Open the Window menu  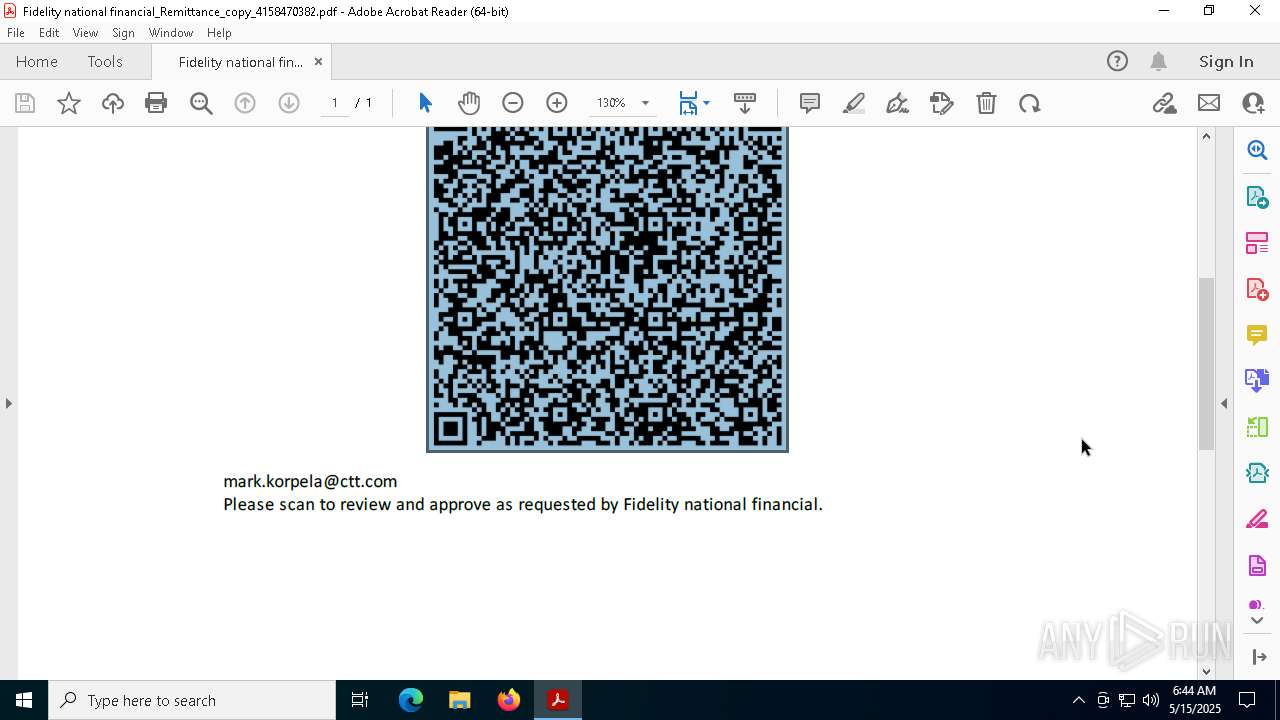pos(171,33)
